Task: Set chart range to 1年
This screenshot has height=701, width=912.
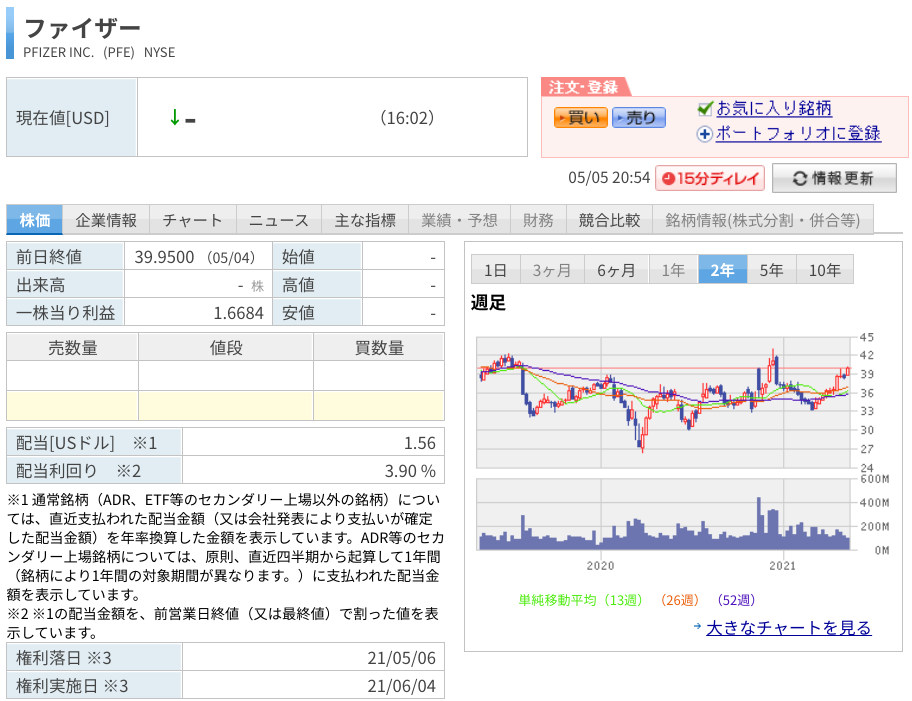Action: tap(674, 270)
